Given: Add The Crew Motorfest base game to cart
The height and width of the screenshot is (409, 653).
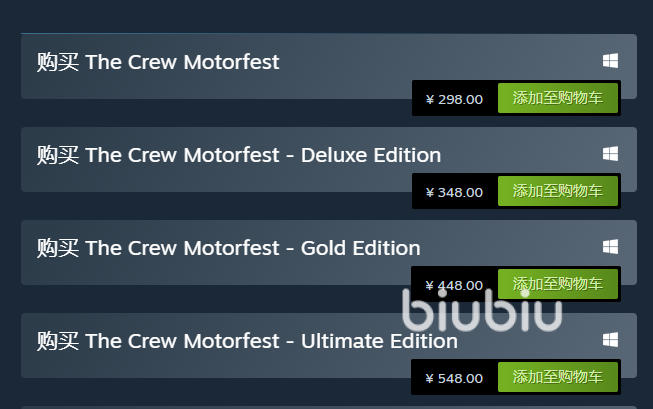Looking at the screenshot, I should pyautogui.click(x=558, y=99).
